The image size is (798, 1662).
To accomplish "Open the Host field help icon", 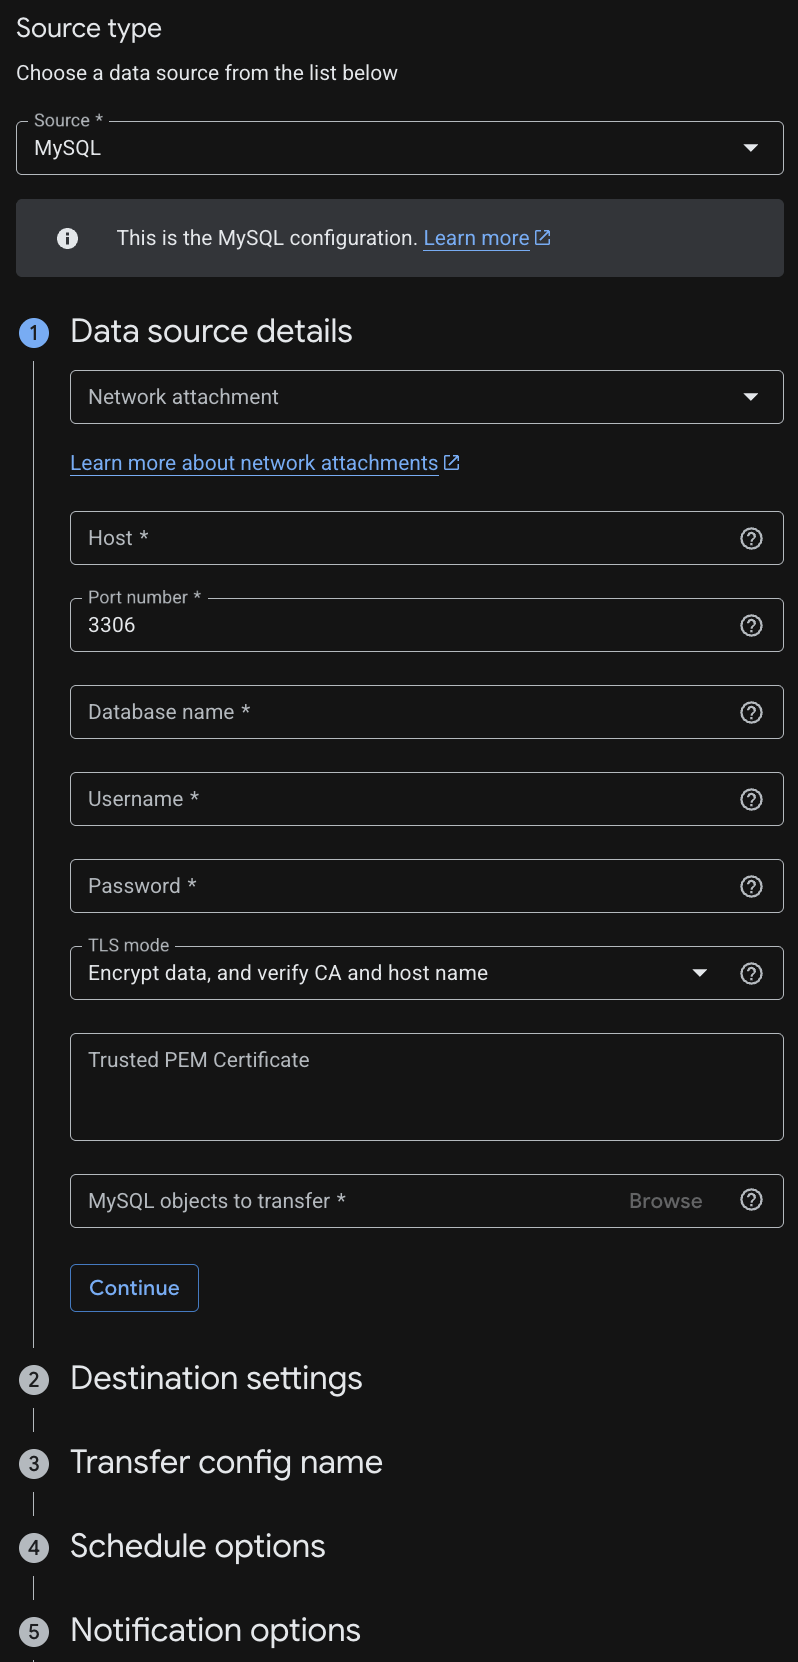I will coord(751,538).
